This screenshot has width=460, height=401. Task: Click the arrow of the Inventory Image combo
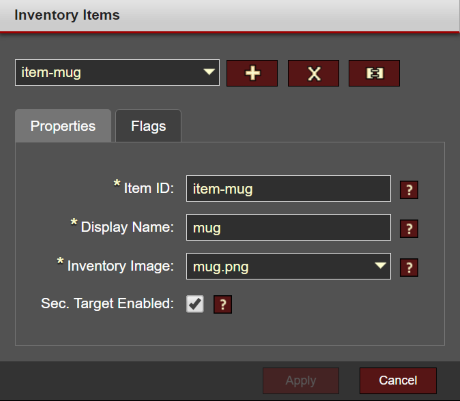[x=380, y=266]
